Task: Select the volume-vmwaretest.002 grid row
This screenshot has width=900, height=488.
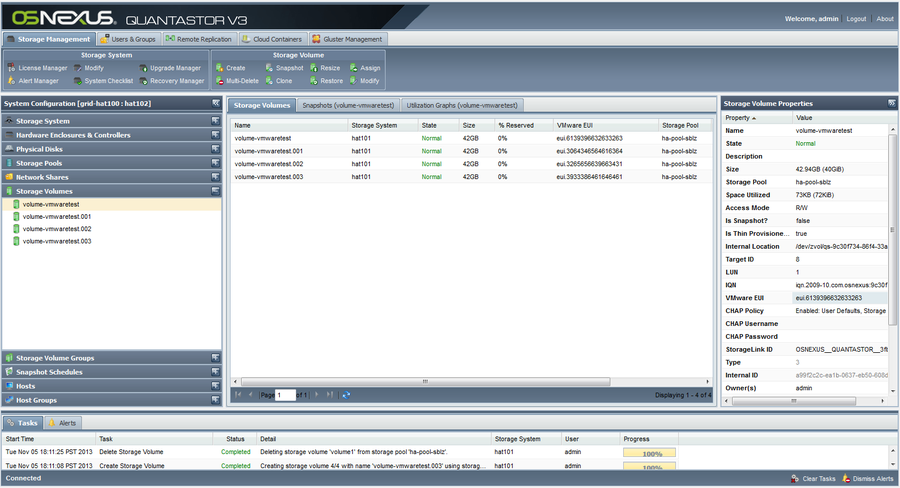Action: 471,164
